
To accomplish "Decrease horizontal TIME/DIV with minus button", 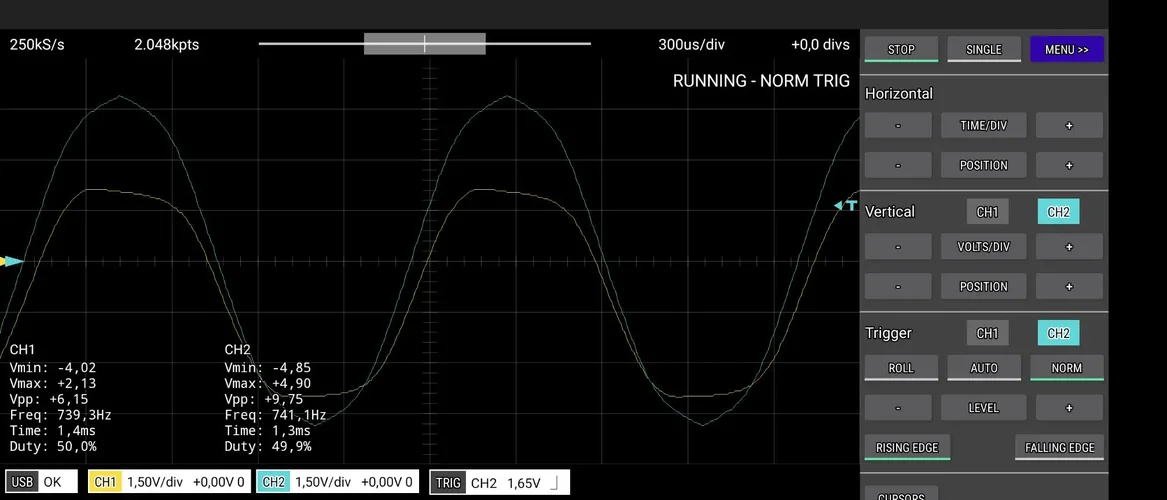I will click(x=898, y=126).
